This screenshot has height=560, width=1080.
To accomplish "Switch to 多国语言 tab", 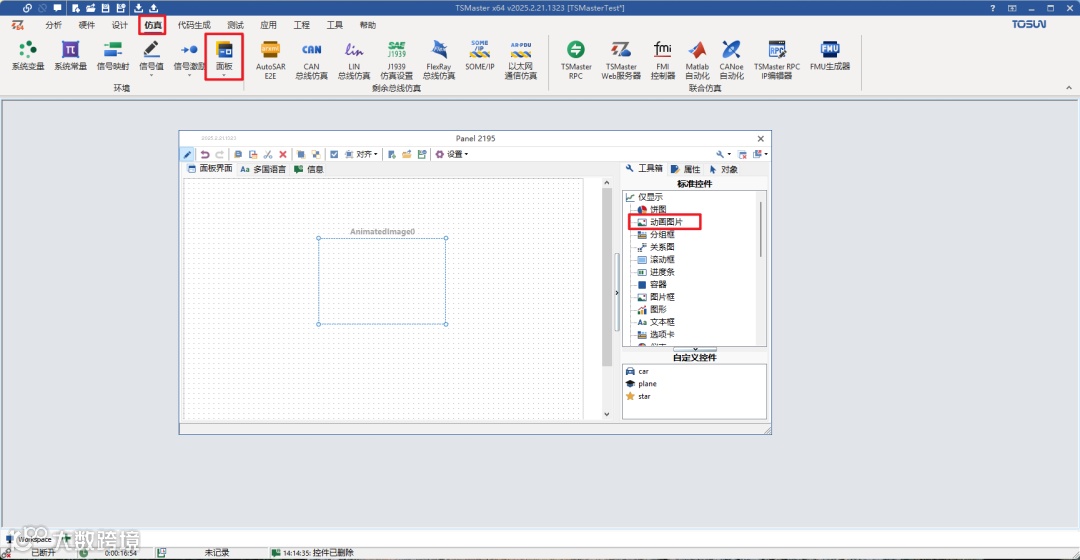I will [x=262, y=169].
